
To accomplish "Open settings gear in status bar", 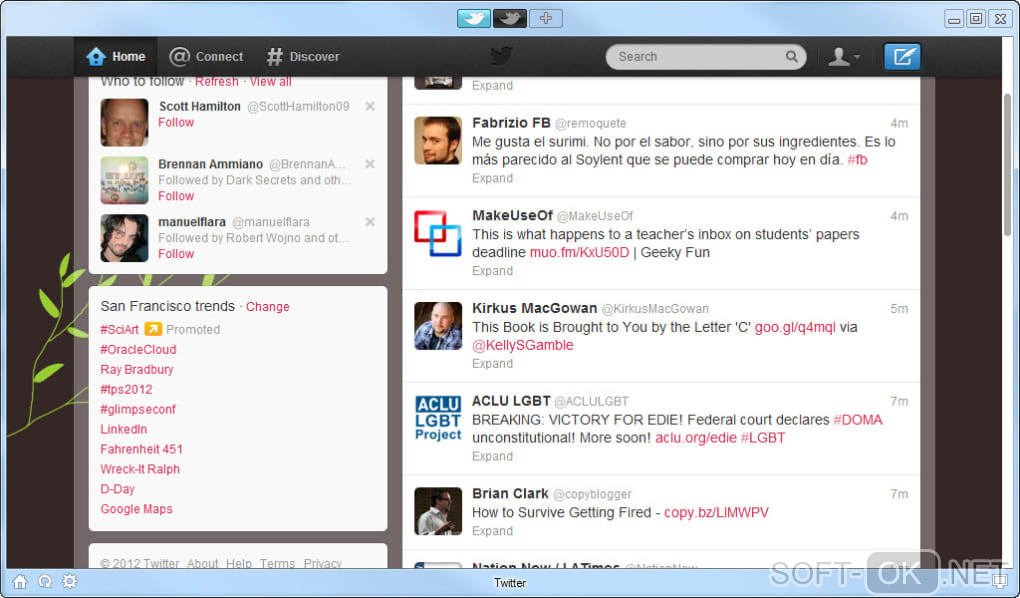I will point(70,581).
